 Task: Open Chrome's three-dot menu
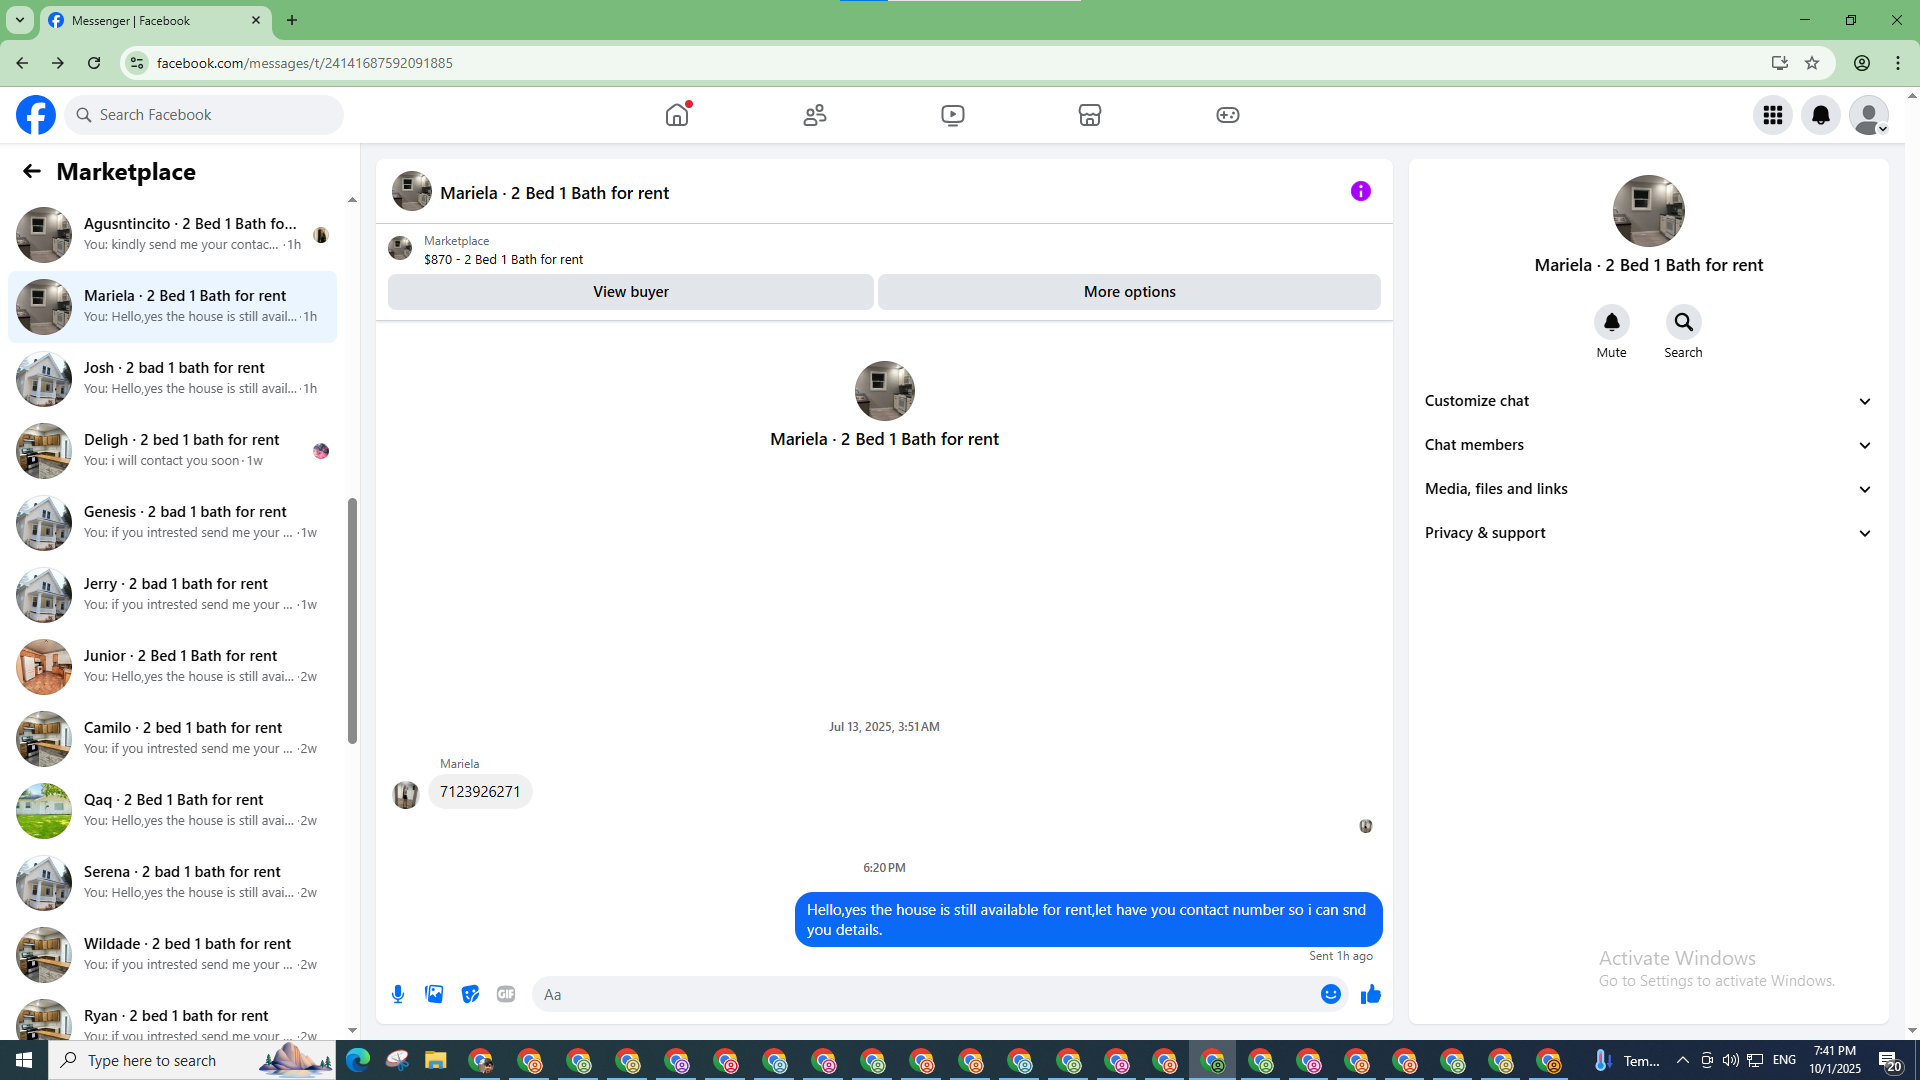pyautogui.click(x=1898, y=63)
